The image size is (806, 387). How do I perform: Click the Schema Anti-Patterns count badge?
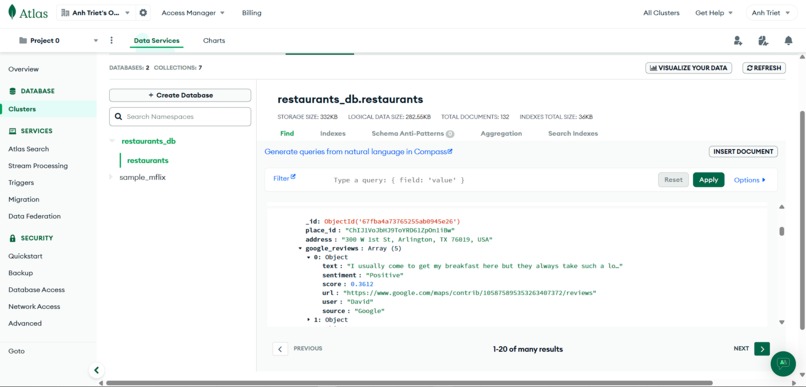tap(450, 134)
